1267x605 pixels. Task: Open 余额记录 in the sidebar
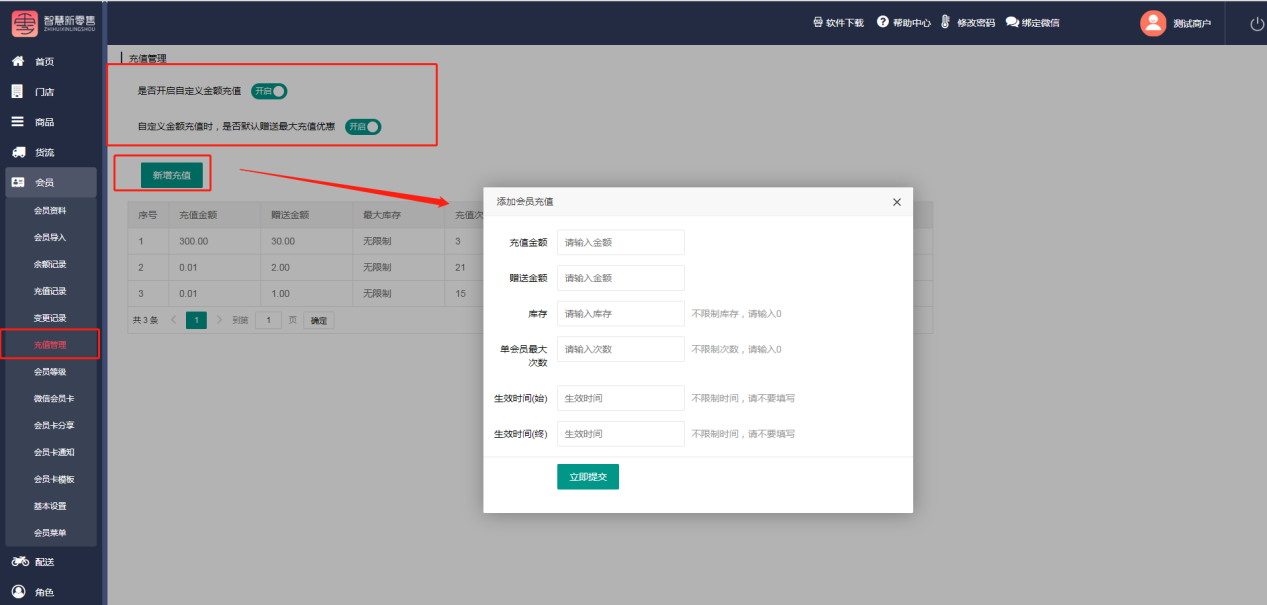pos(50,264)
